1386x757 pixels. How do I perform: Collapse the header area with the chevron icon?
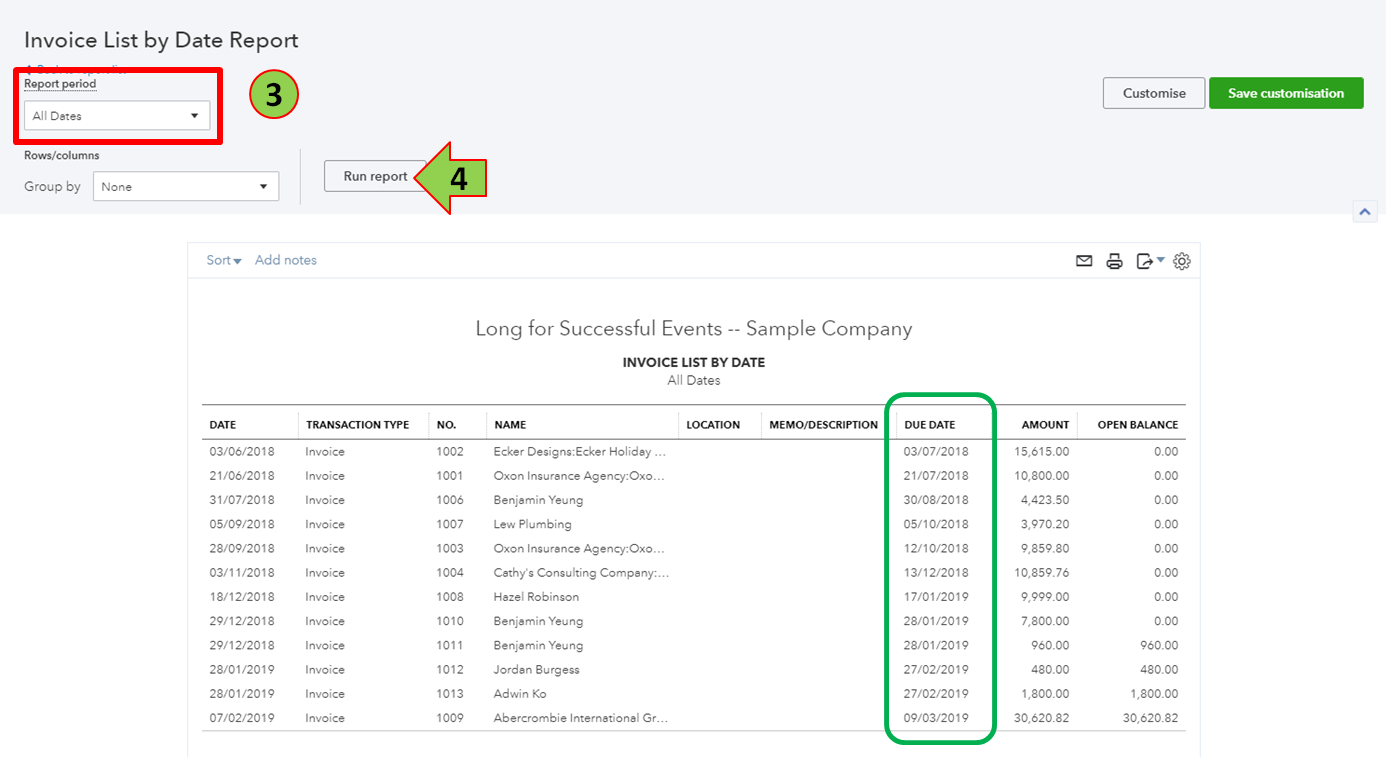[1365, 211]
